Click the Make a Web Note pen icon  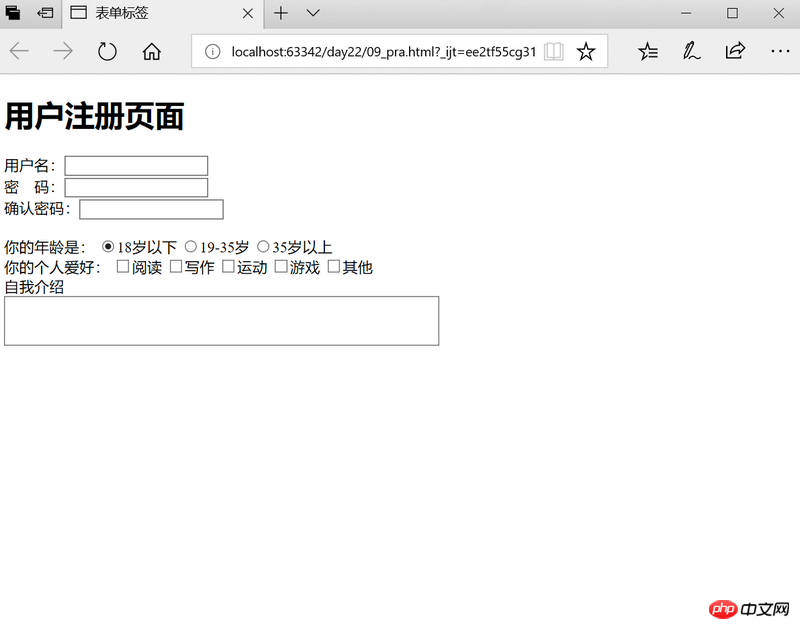click(691, 51)
